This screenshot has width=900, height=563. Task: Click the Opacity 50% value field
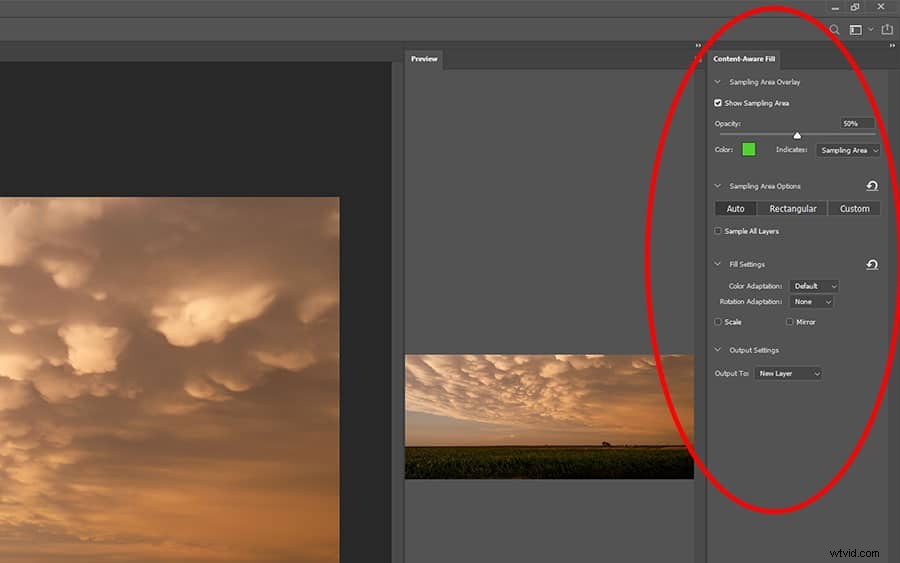[x=857, y=123]
